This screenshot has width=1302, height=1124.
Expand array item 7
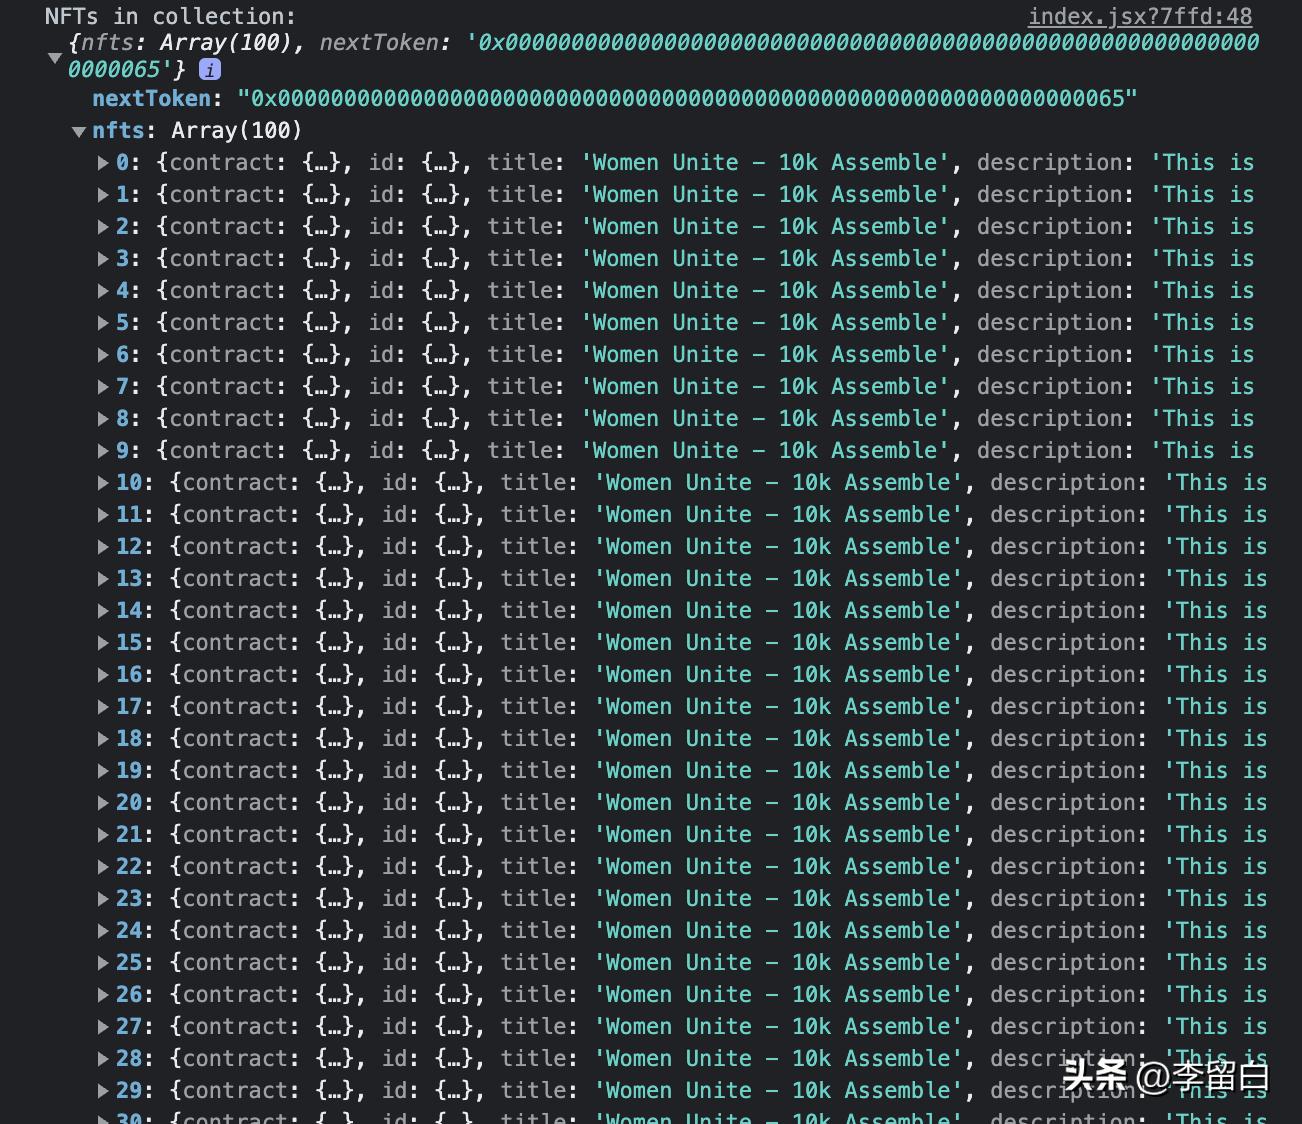click(103, 387)
